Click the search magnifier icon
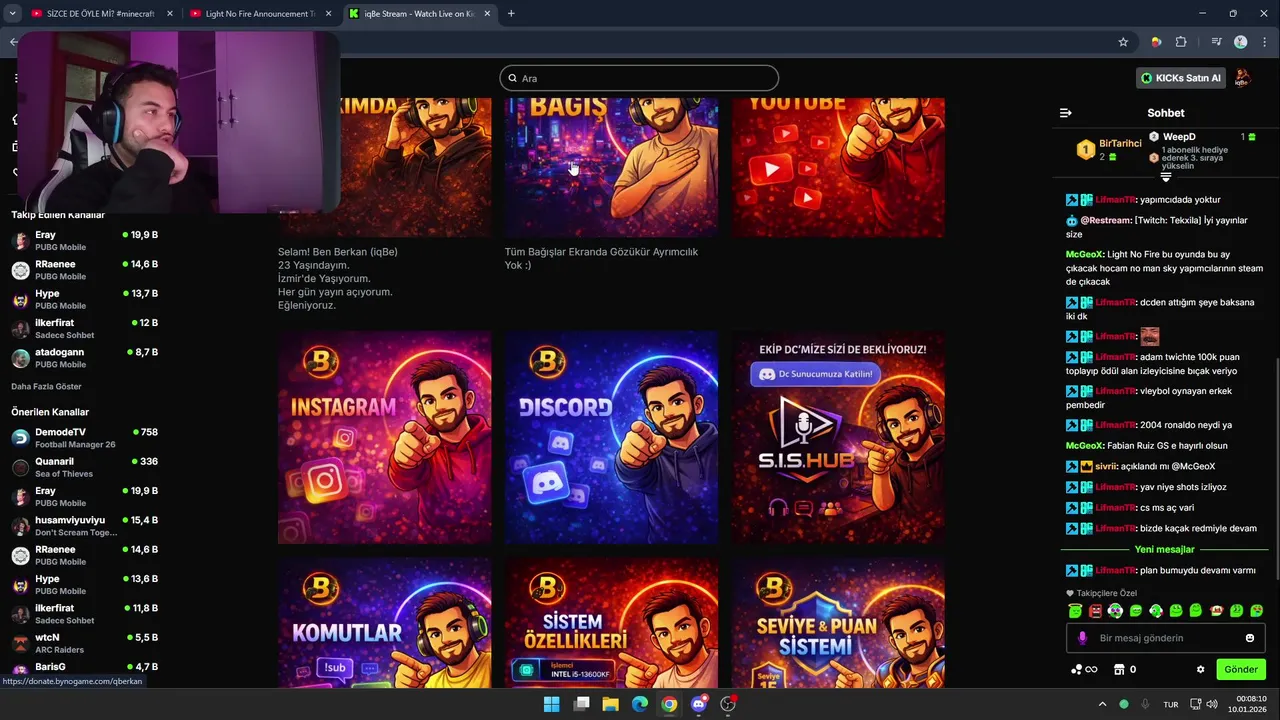The height and width of the screenshot is (720, 1280). click(513, 78)
